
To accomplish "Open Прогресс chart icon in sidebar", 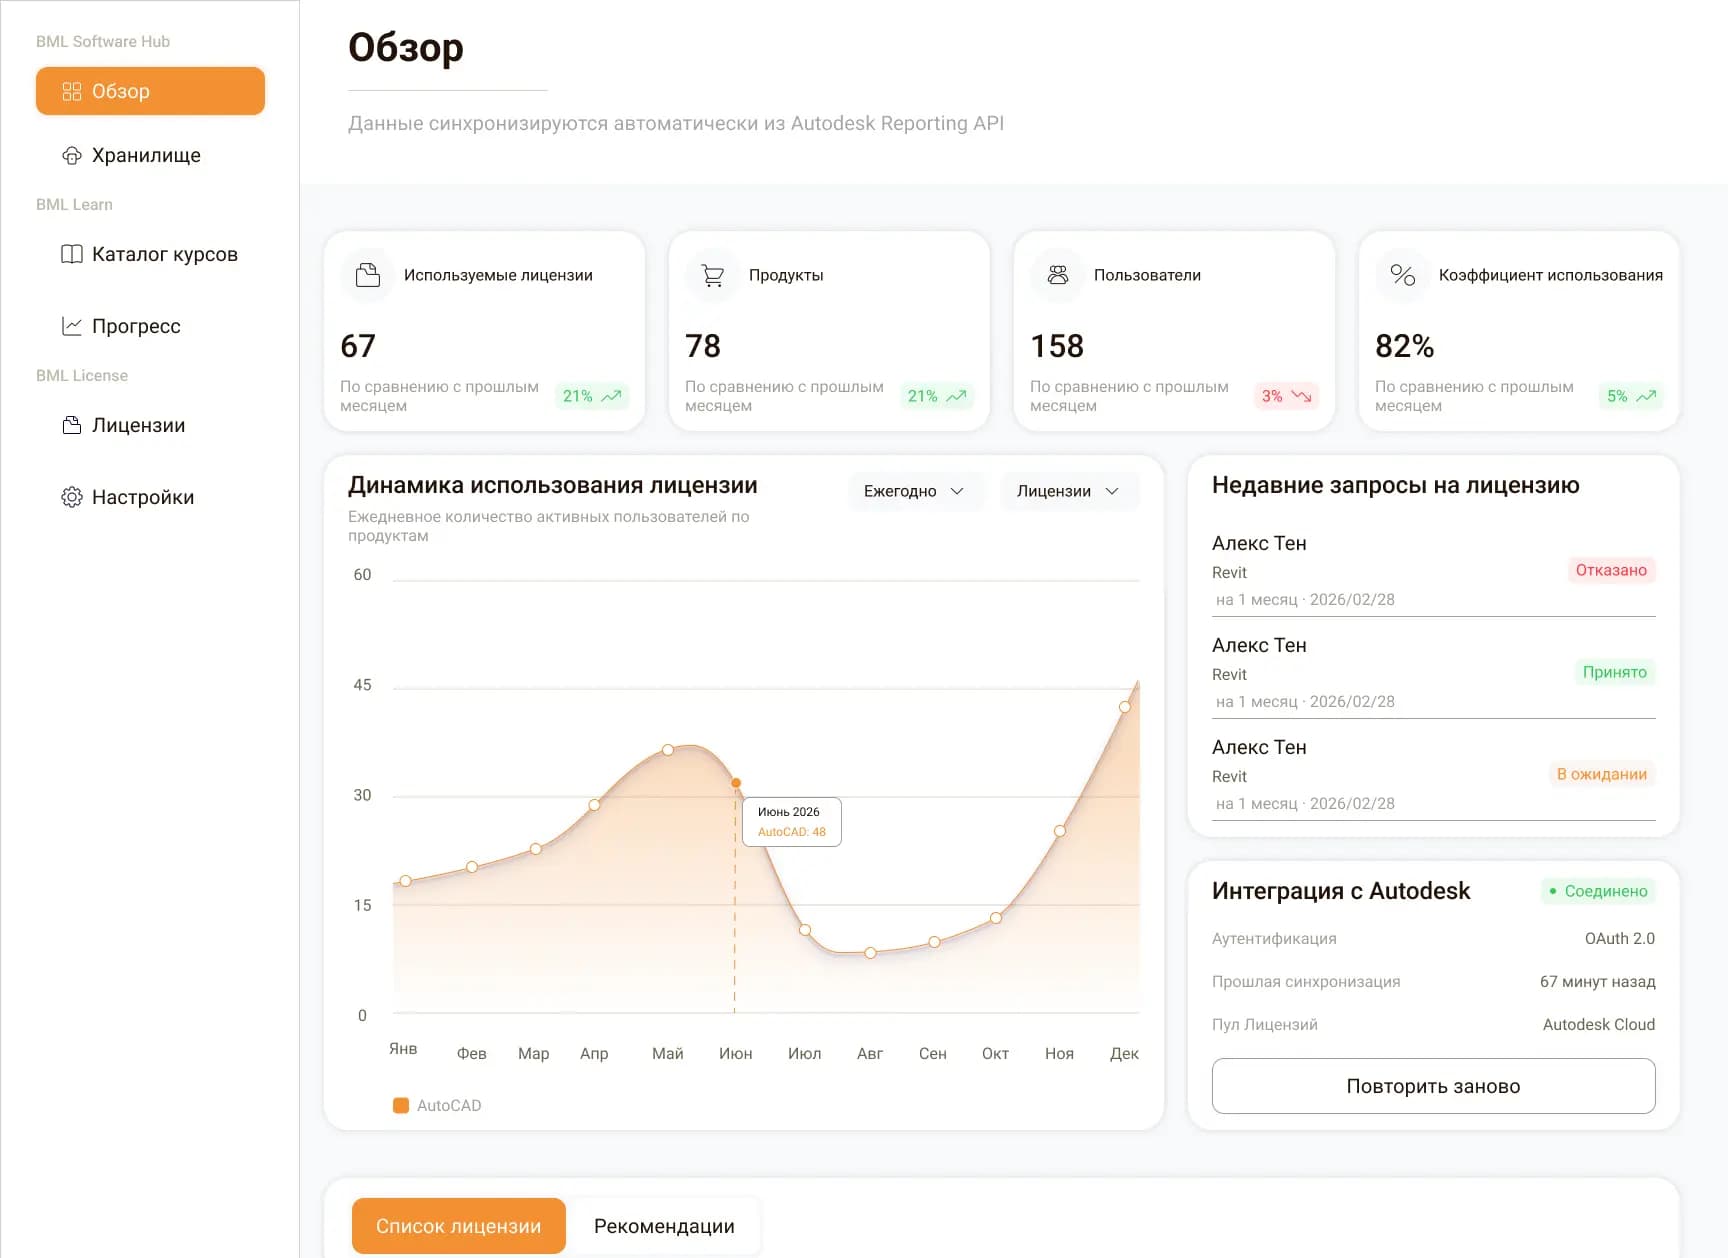I will pos(72,326).
